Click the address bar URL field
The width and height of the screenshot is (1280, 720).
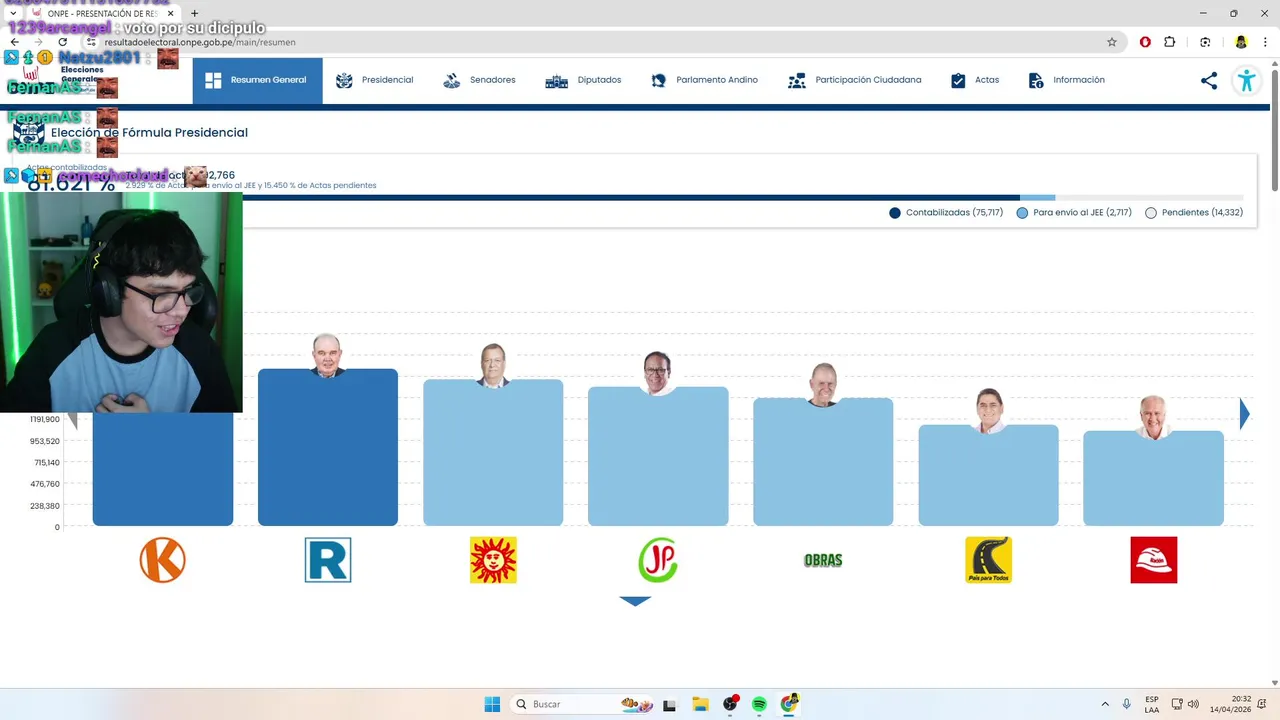tap(600, 42)
